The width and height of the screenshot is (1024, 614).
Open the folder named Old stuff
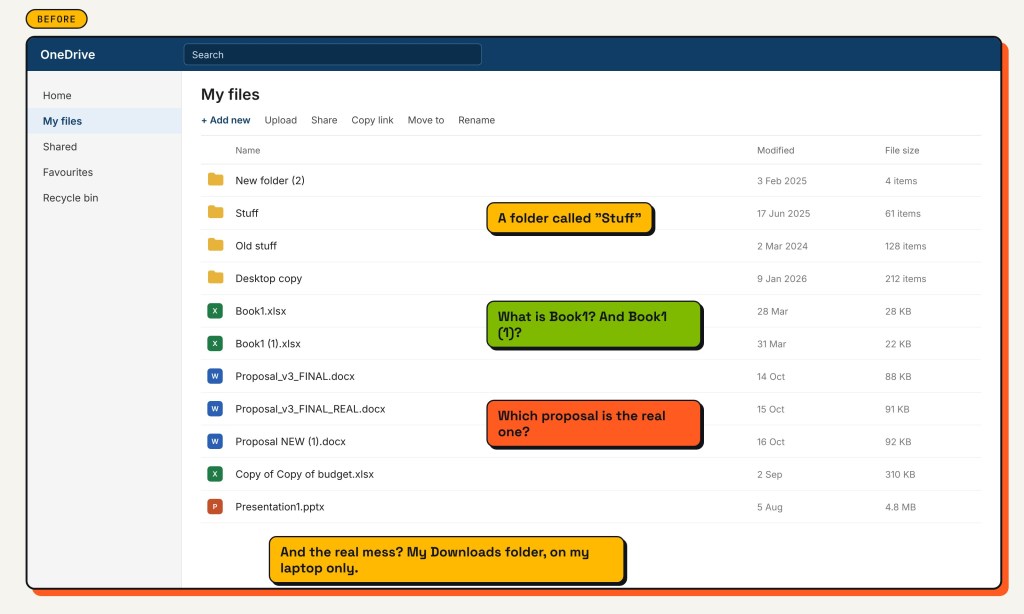256,246
